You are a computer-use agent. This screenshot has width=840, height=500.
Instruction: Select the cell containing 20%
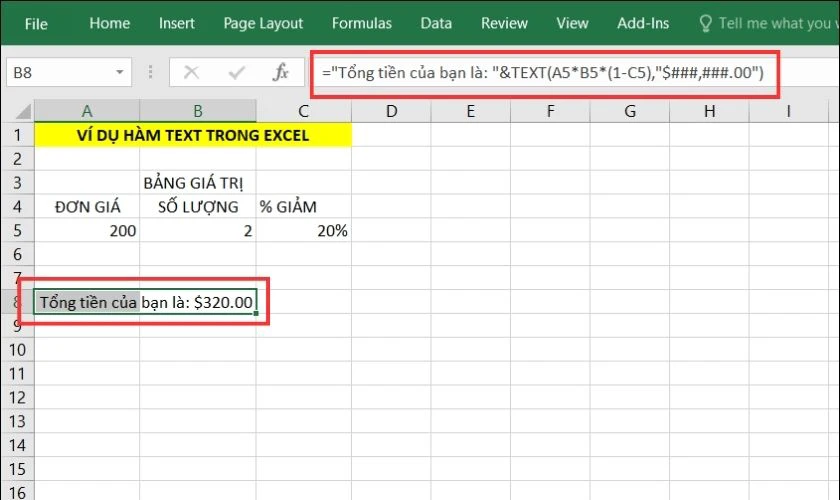click(x=304, y=230)
